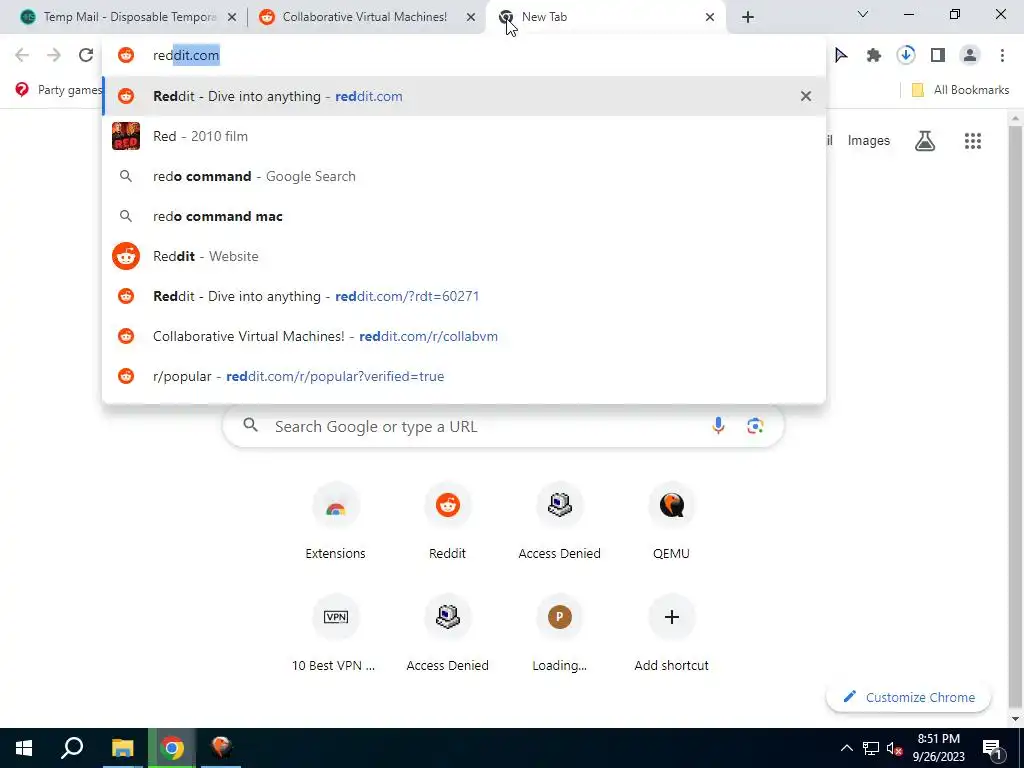Image resolution: width=1024 pixels, height=768 pixels.
Task: Open the QEMU shortcut tile
Action: click(x=671, y=522)
